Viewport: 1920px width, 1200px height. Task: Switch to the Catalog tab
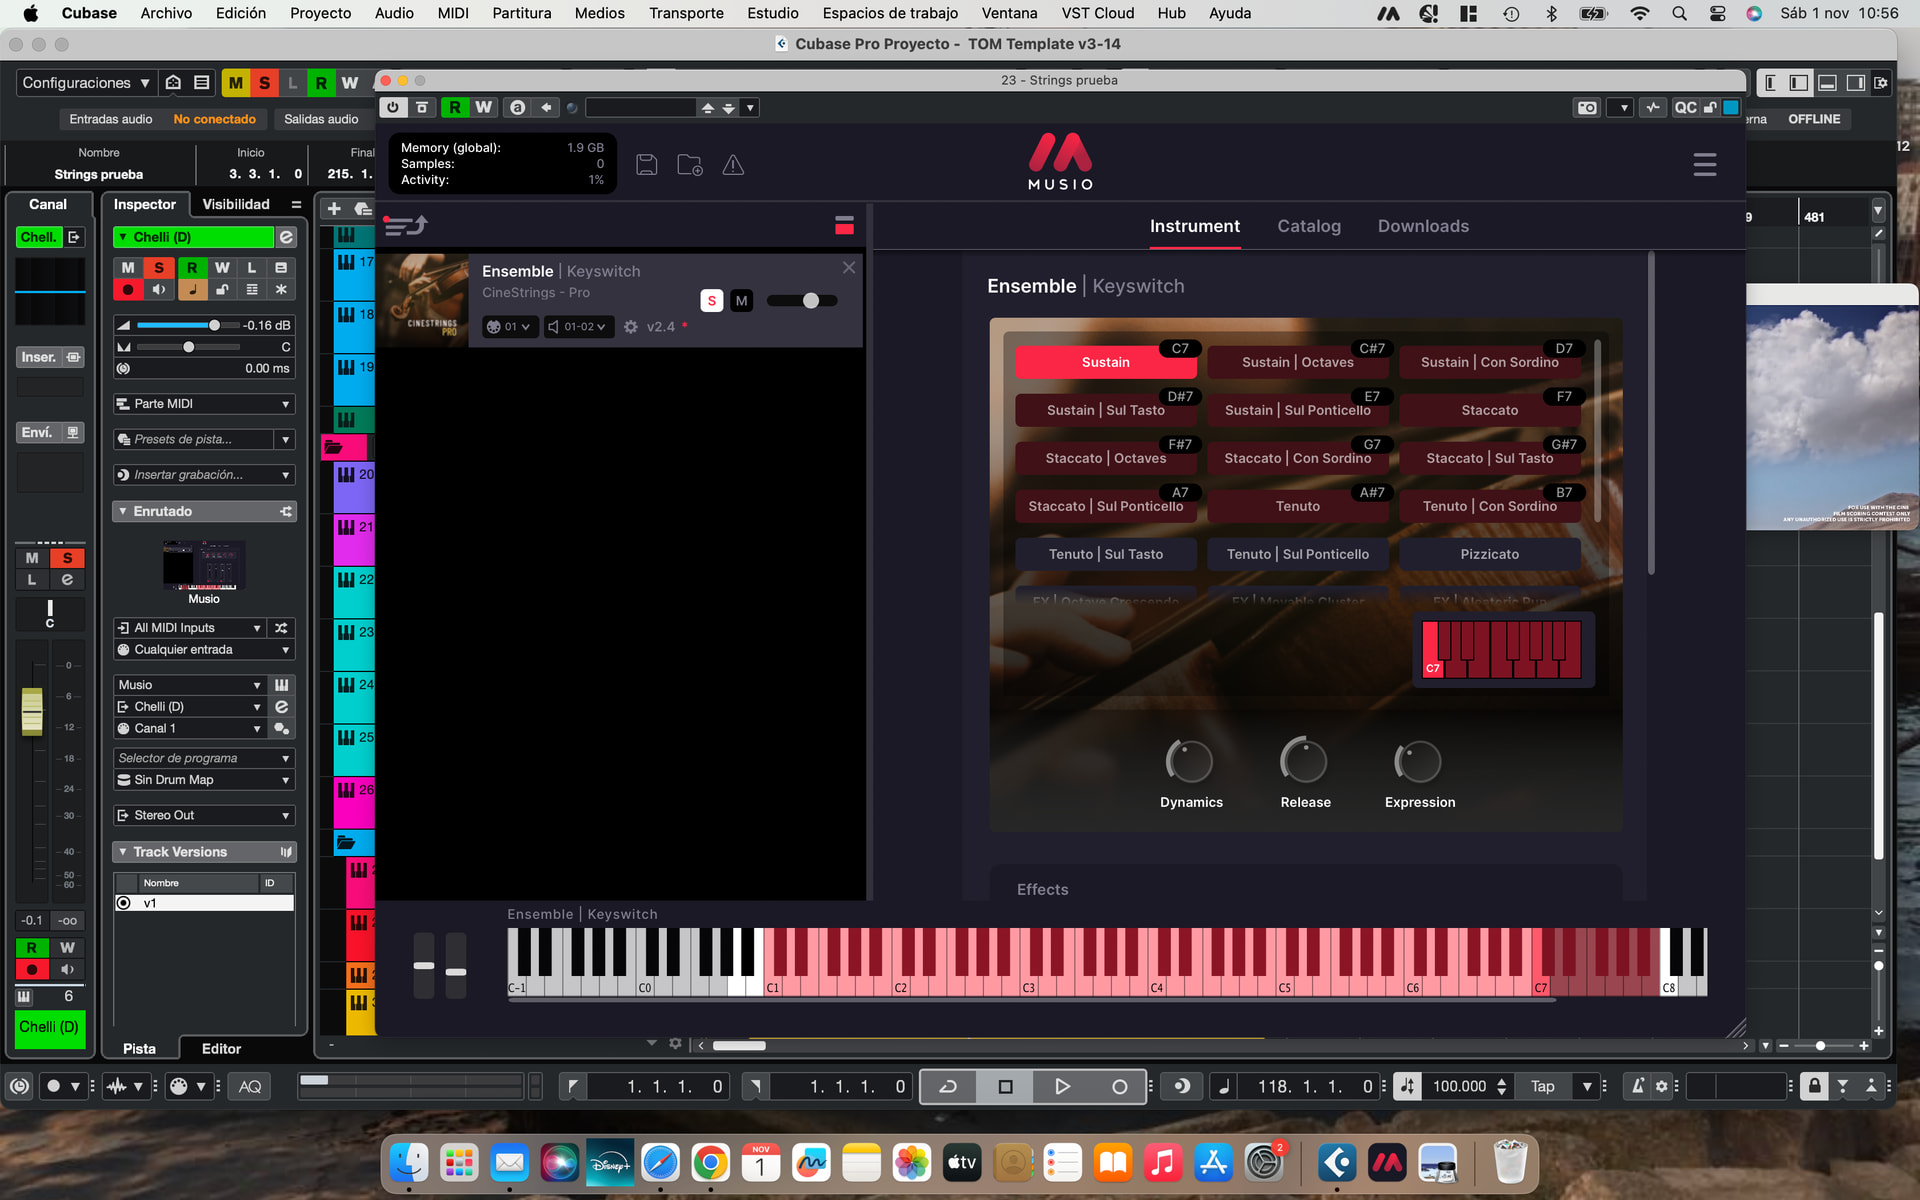1308,226
